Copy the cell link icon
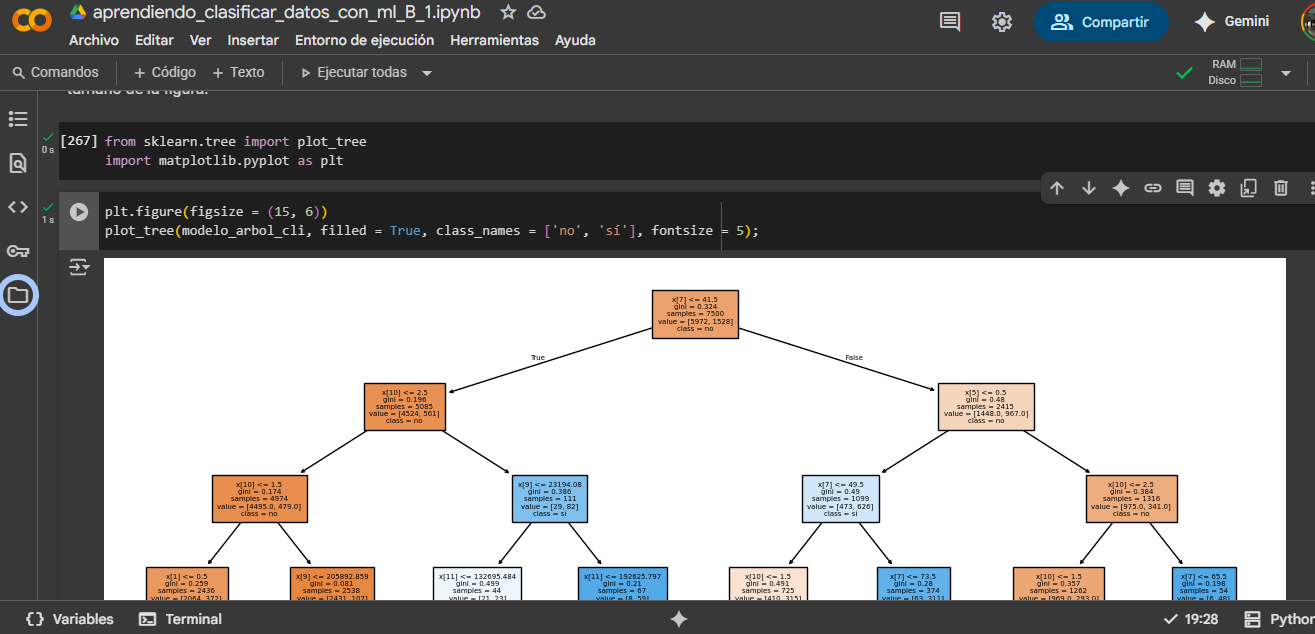The image size is (1315, 634). pyautogui.click(x=1153, y=188)
